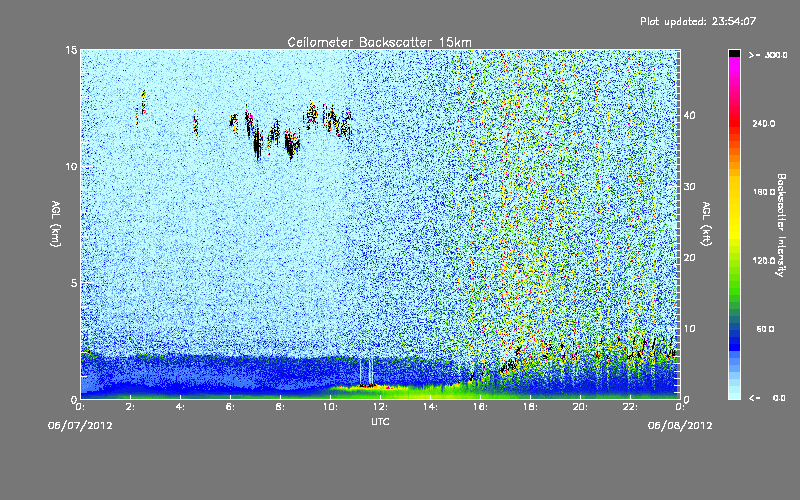800x500 pixels.
Task: Click the black top segment of the colorbar
Action: pyautogui.click(x=734, y=53)
